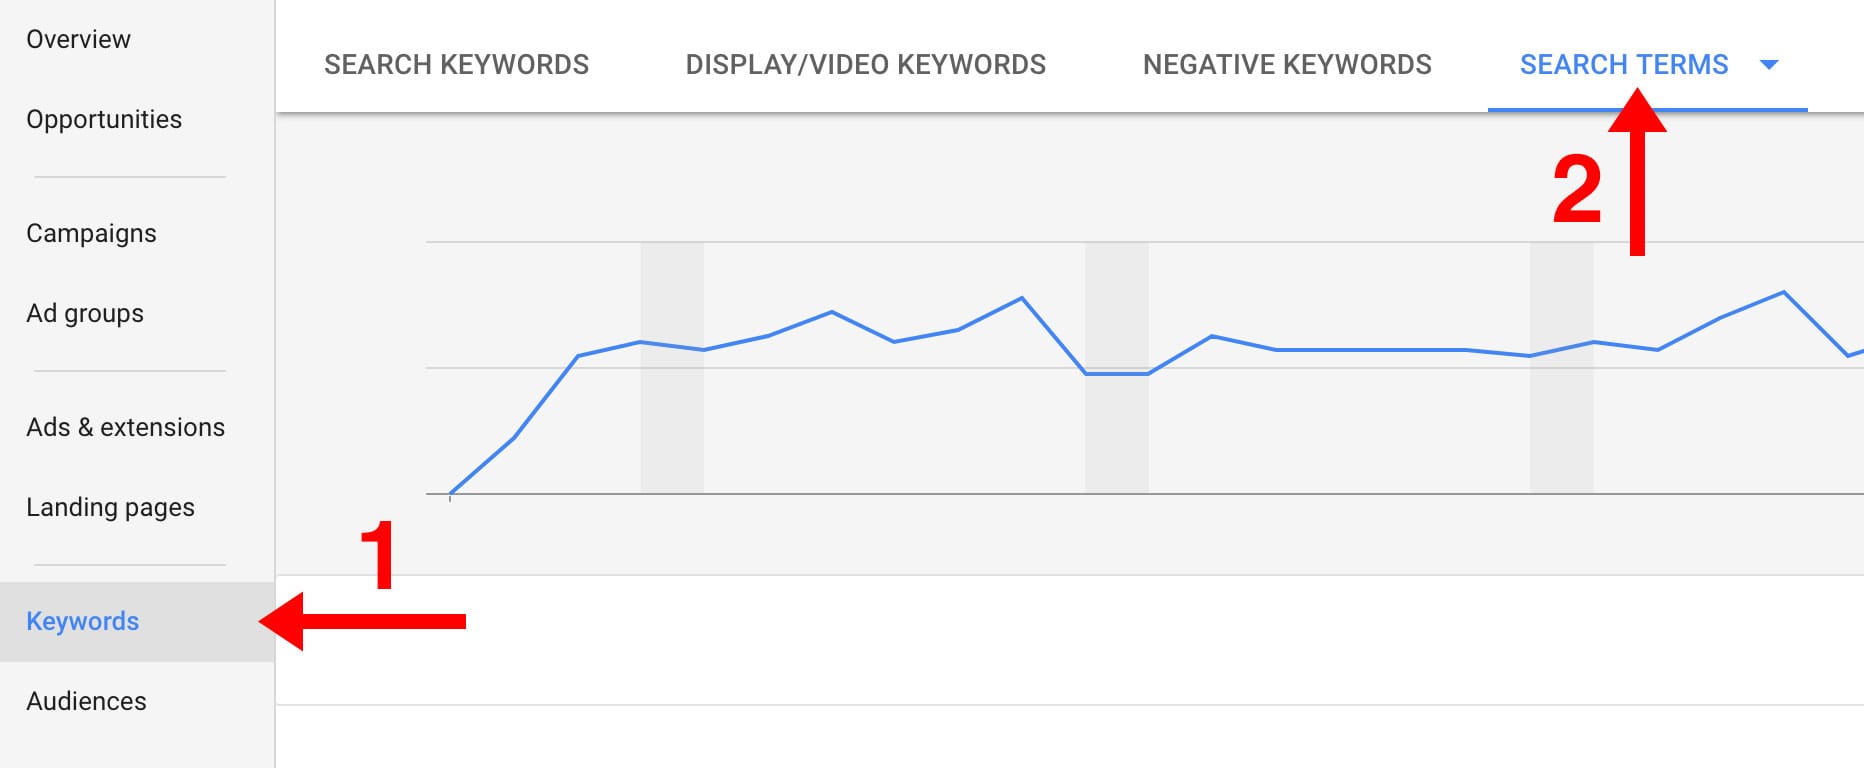Open the Audiences section
This screenshot has width=1864, height=768.
(86, 701)
